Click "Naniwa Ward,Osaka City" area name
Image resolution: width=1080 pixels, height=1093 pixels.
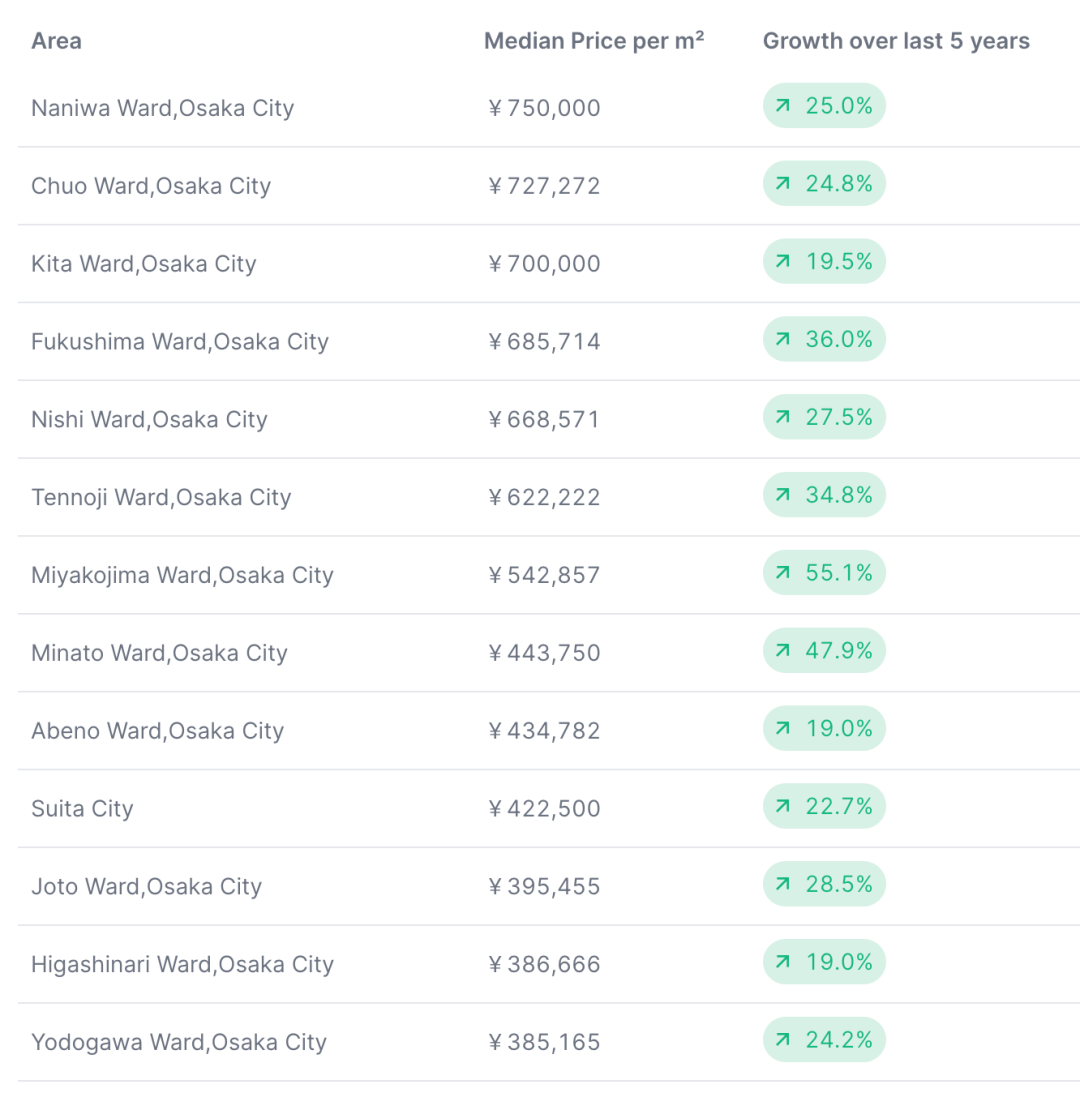click(x=162, y=108)
